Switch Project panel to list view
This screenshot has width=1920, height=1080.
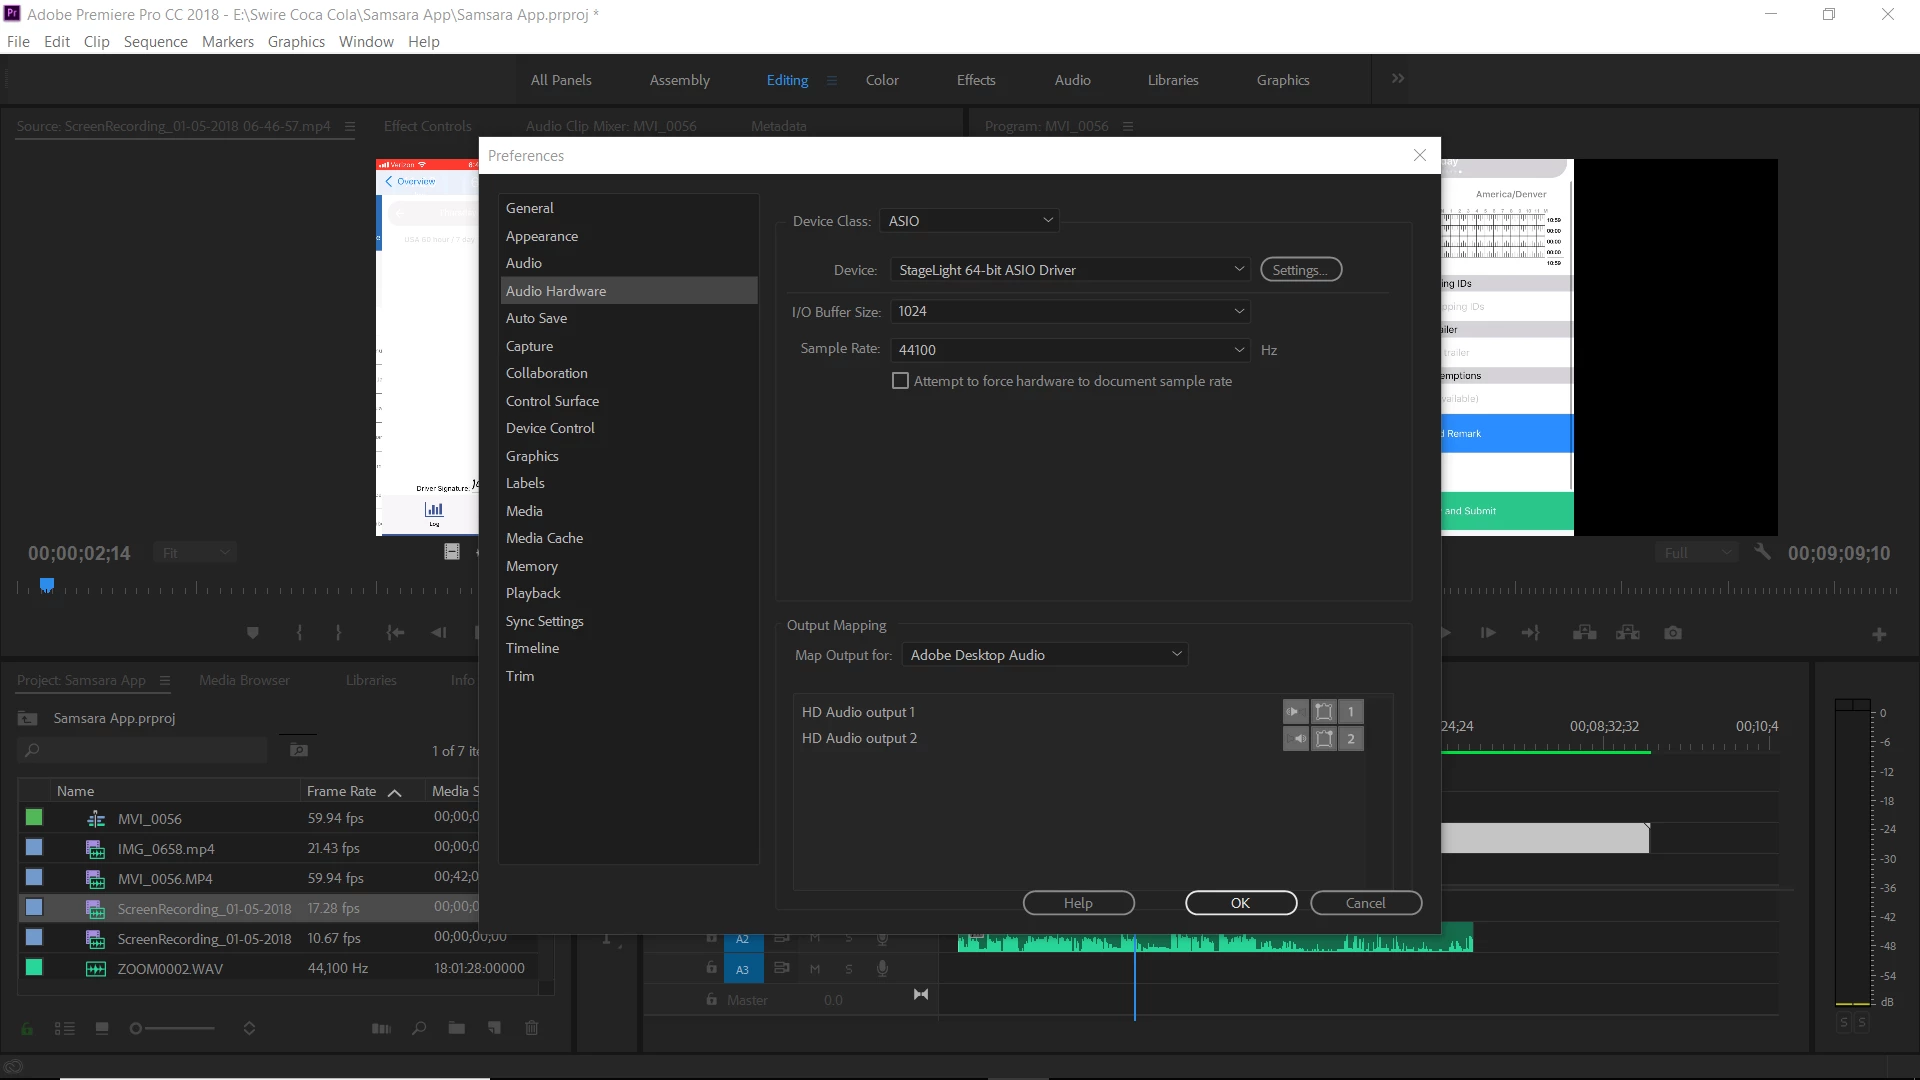[65, 1028]
